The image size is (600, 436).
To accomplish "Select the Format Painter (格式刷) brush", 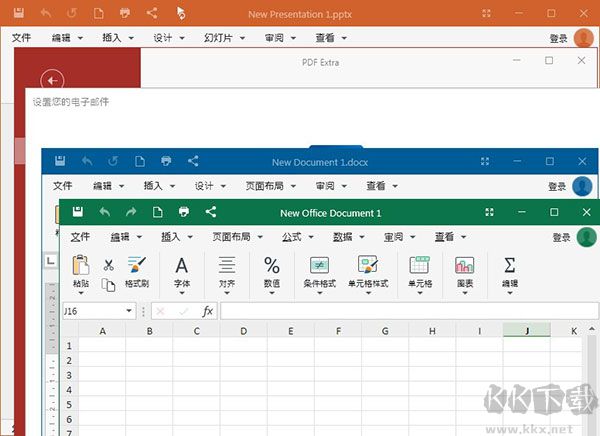I will click(x=137, y=265).
